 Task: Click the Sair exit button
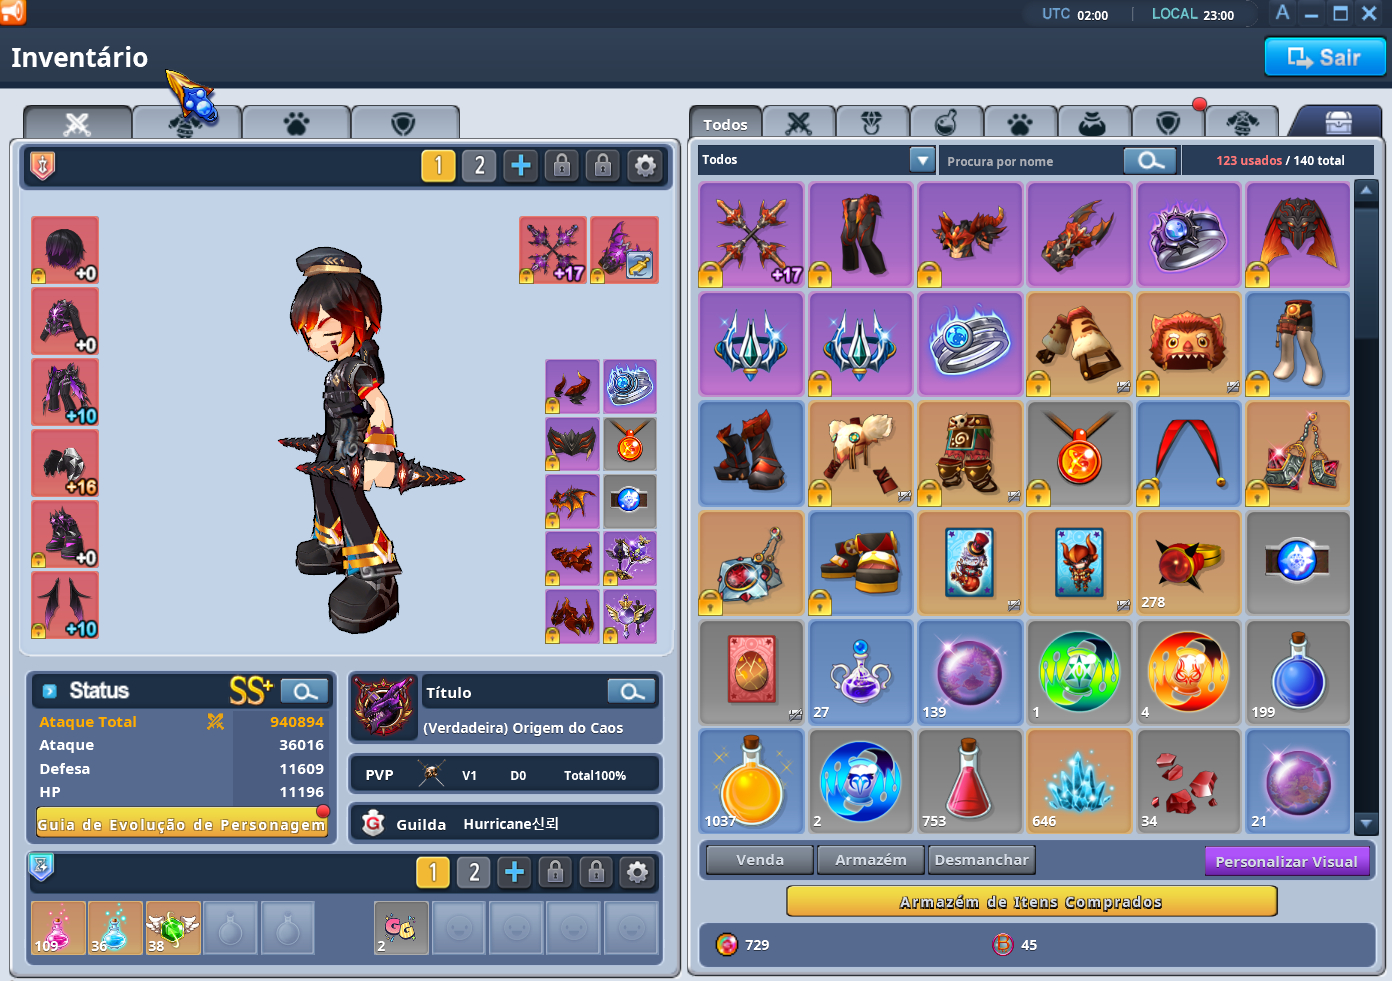[1325, 57]
